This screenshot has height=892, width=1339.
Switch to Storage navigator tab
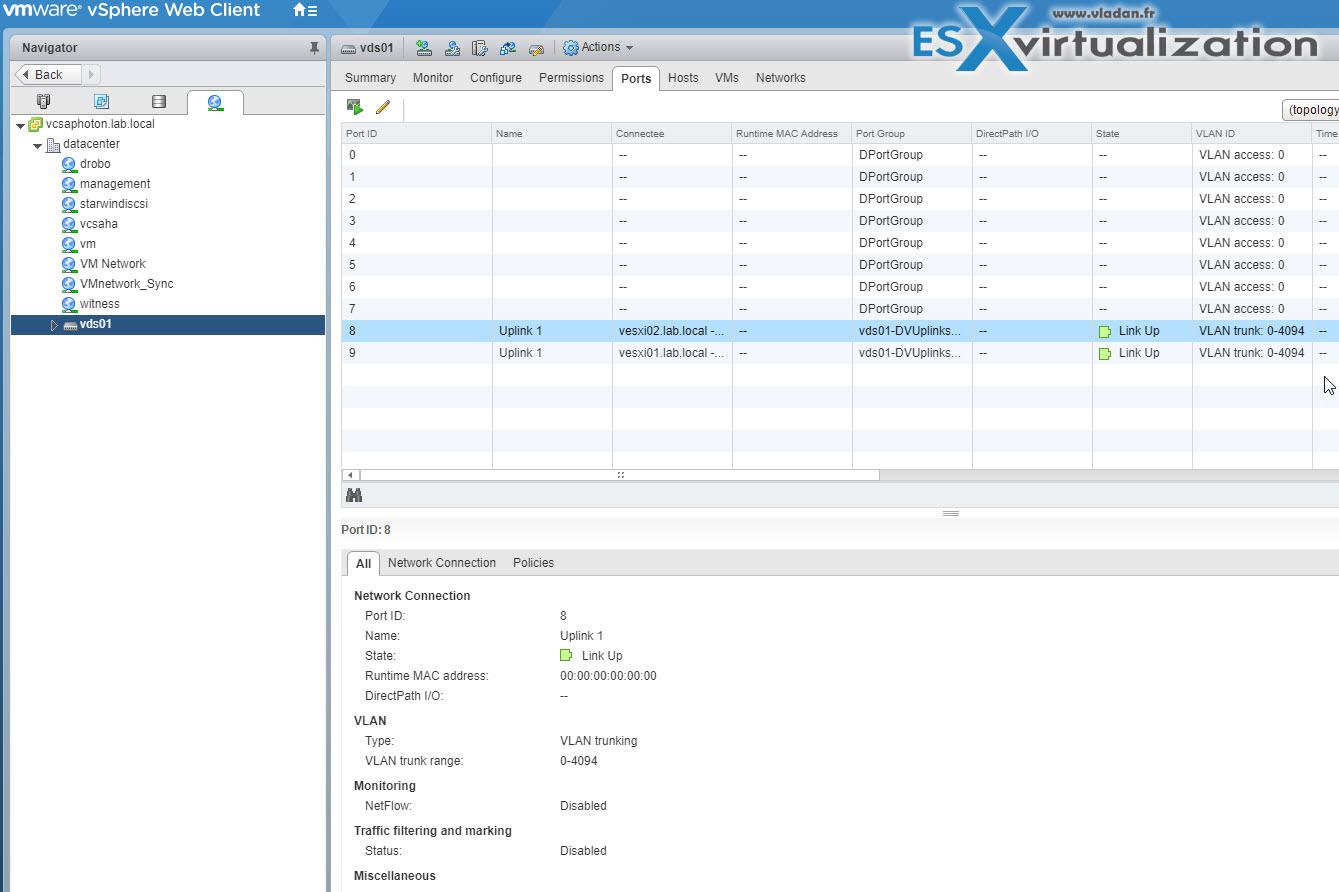pyautogui.click(x=158, y=102)
